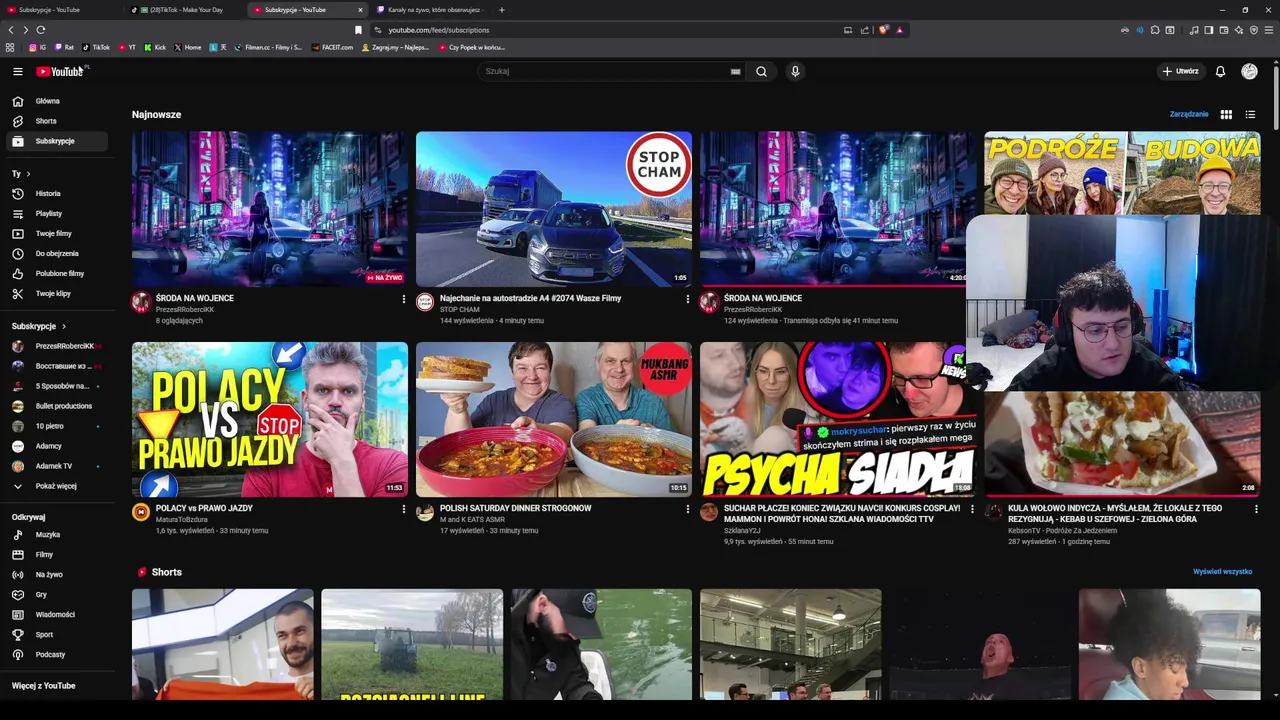
Task: Close the active Subskrypcje tab
Action: click(360, 10)
